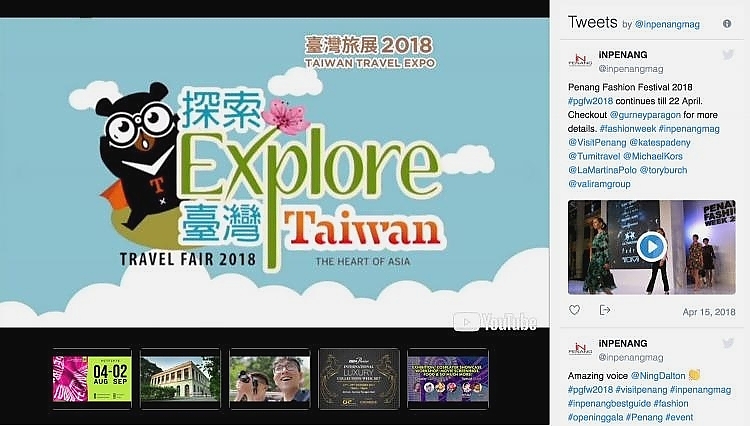Open the Apr 15, 2018 tweet date link
Viewport: 750px width, 426px height.
(709, 312)
